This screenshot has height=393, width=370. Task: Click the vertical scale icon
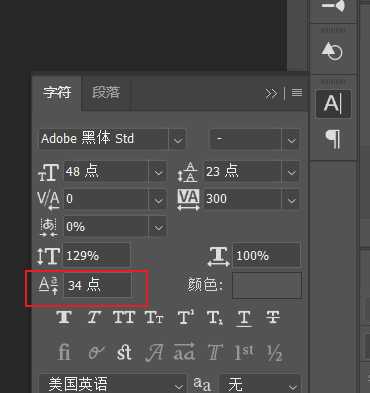(x=49, y=256)
